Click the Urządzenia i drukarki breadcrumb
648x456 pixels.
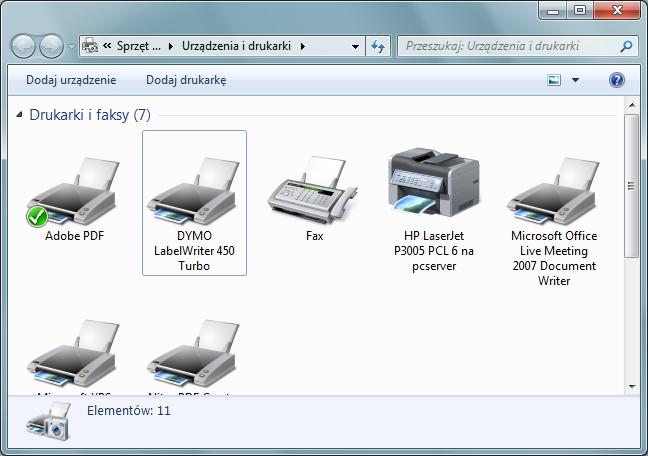236,46
